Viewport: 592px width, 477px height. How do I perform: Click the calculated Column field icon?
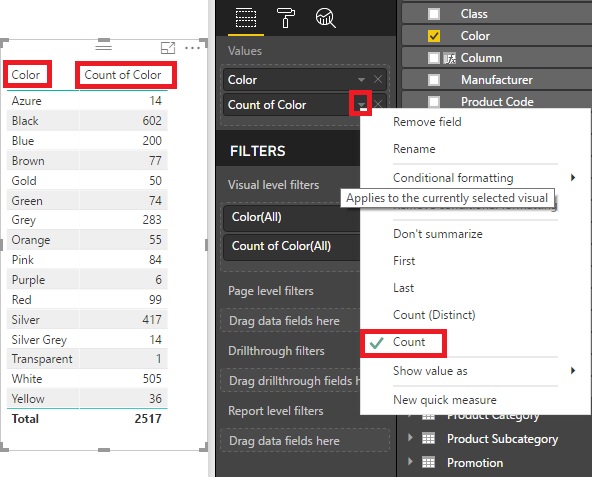(x=450, y=58)
